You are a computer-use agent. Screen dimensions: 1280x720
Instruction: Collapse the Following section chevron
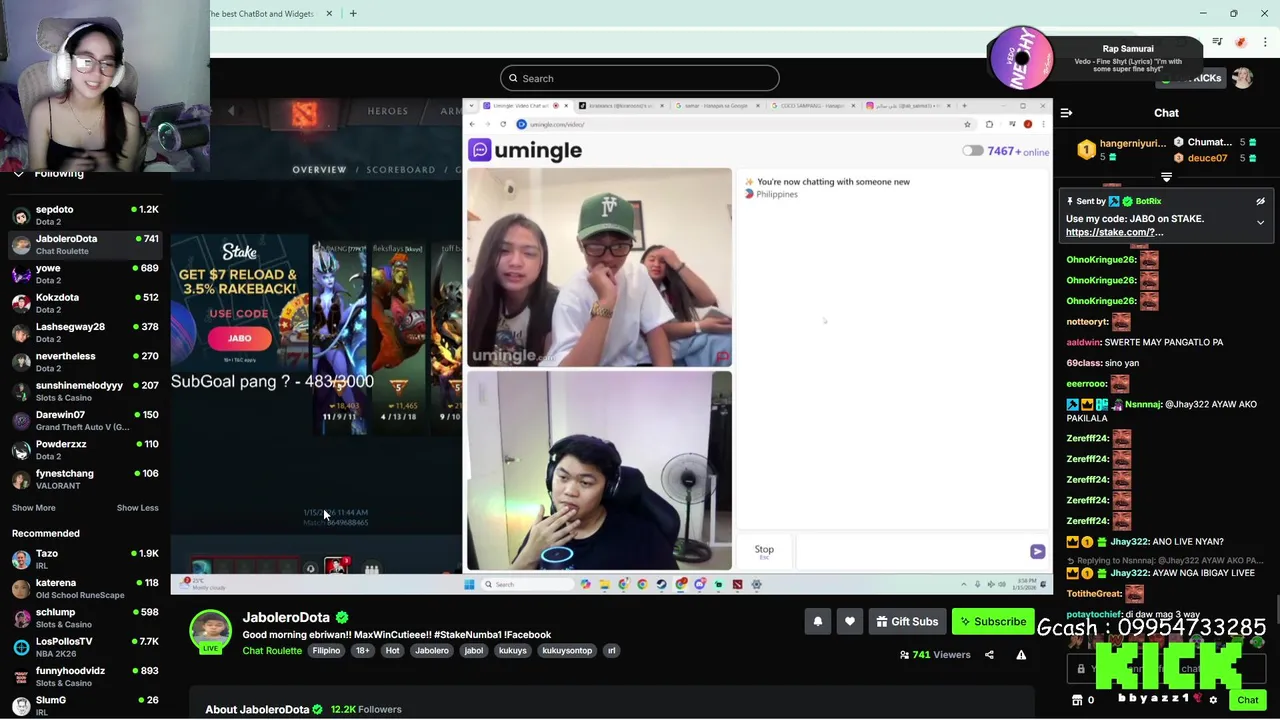pos(18,174)
